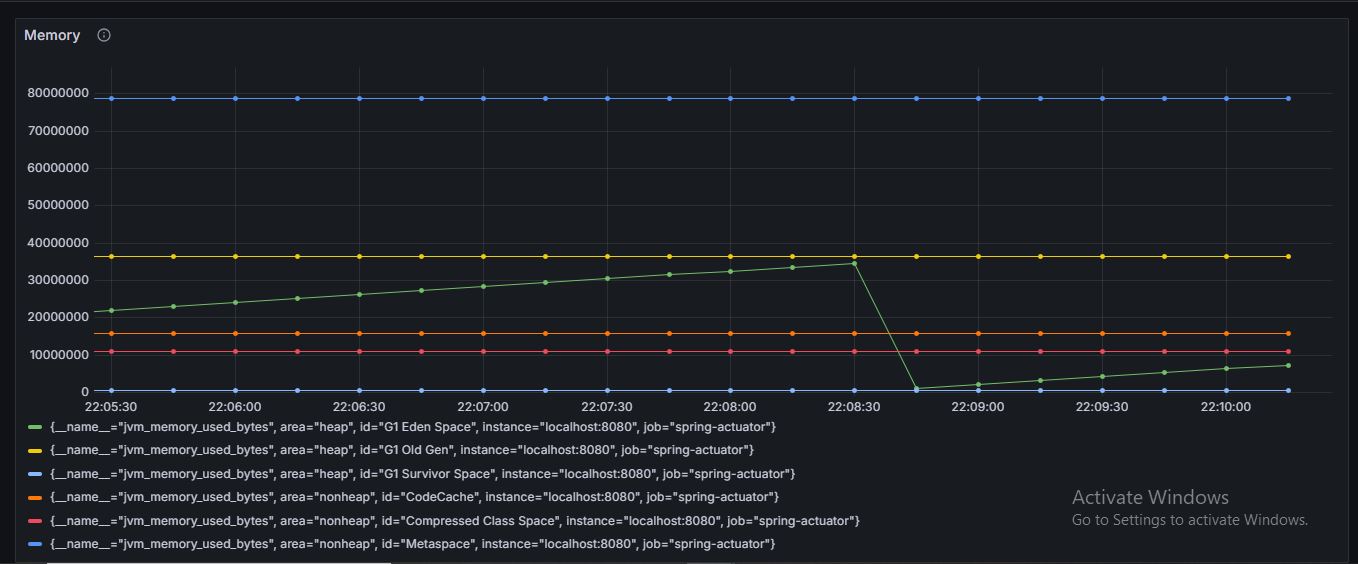Click the green G1 Eden Space color swatch

[35, 427]
